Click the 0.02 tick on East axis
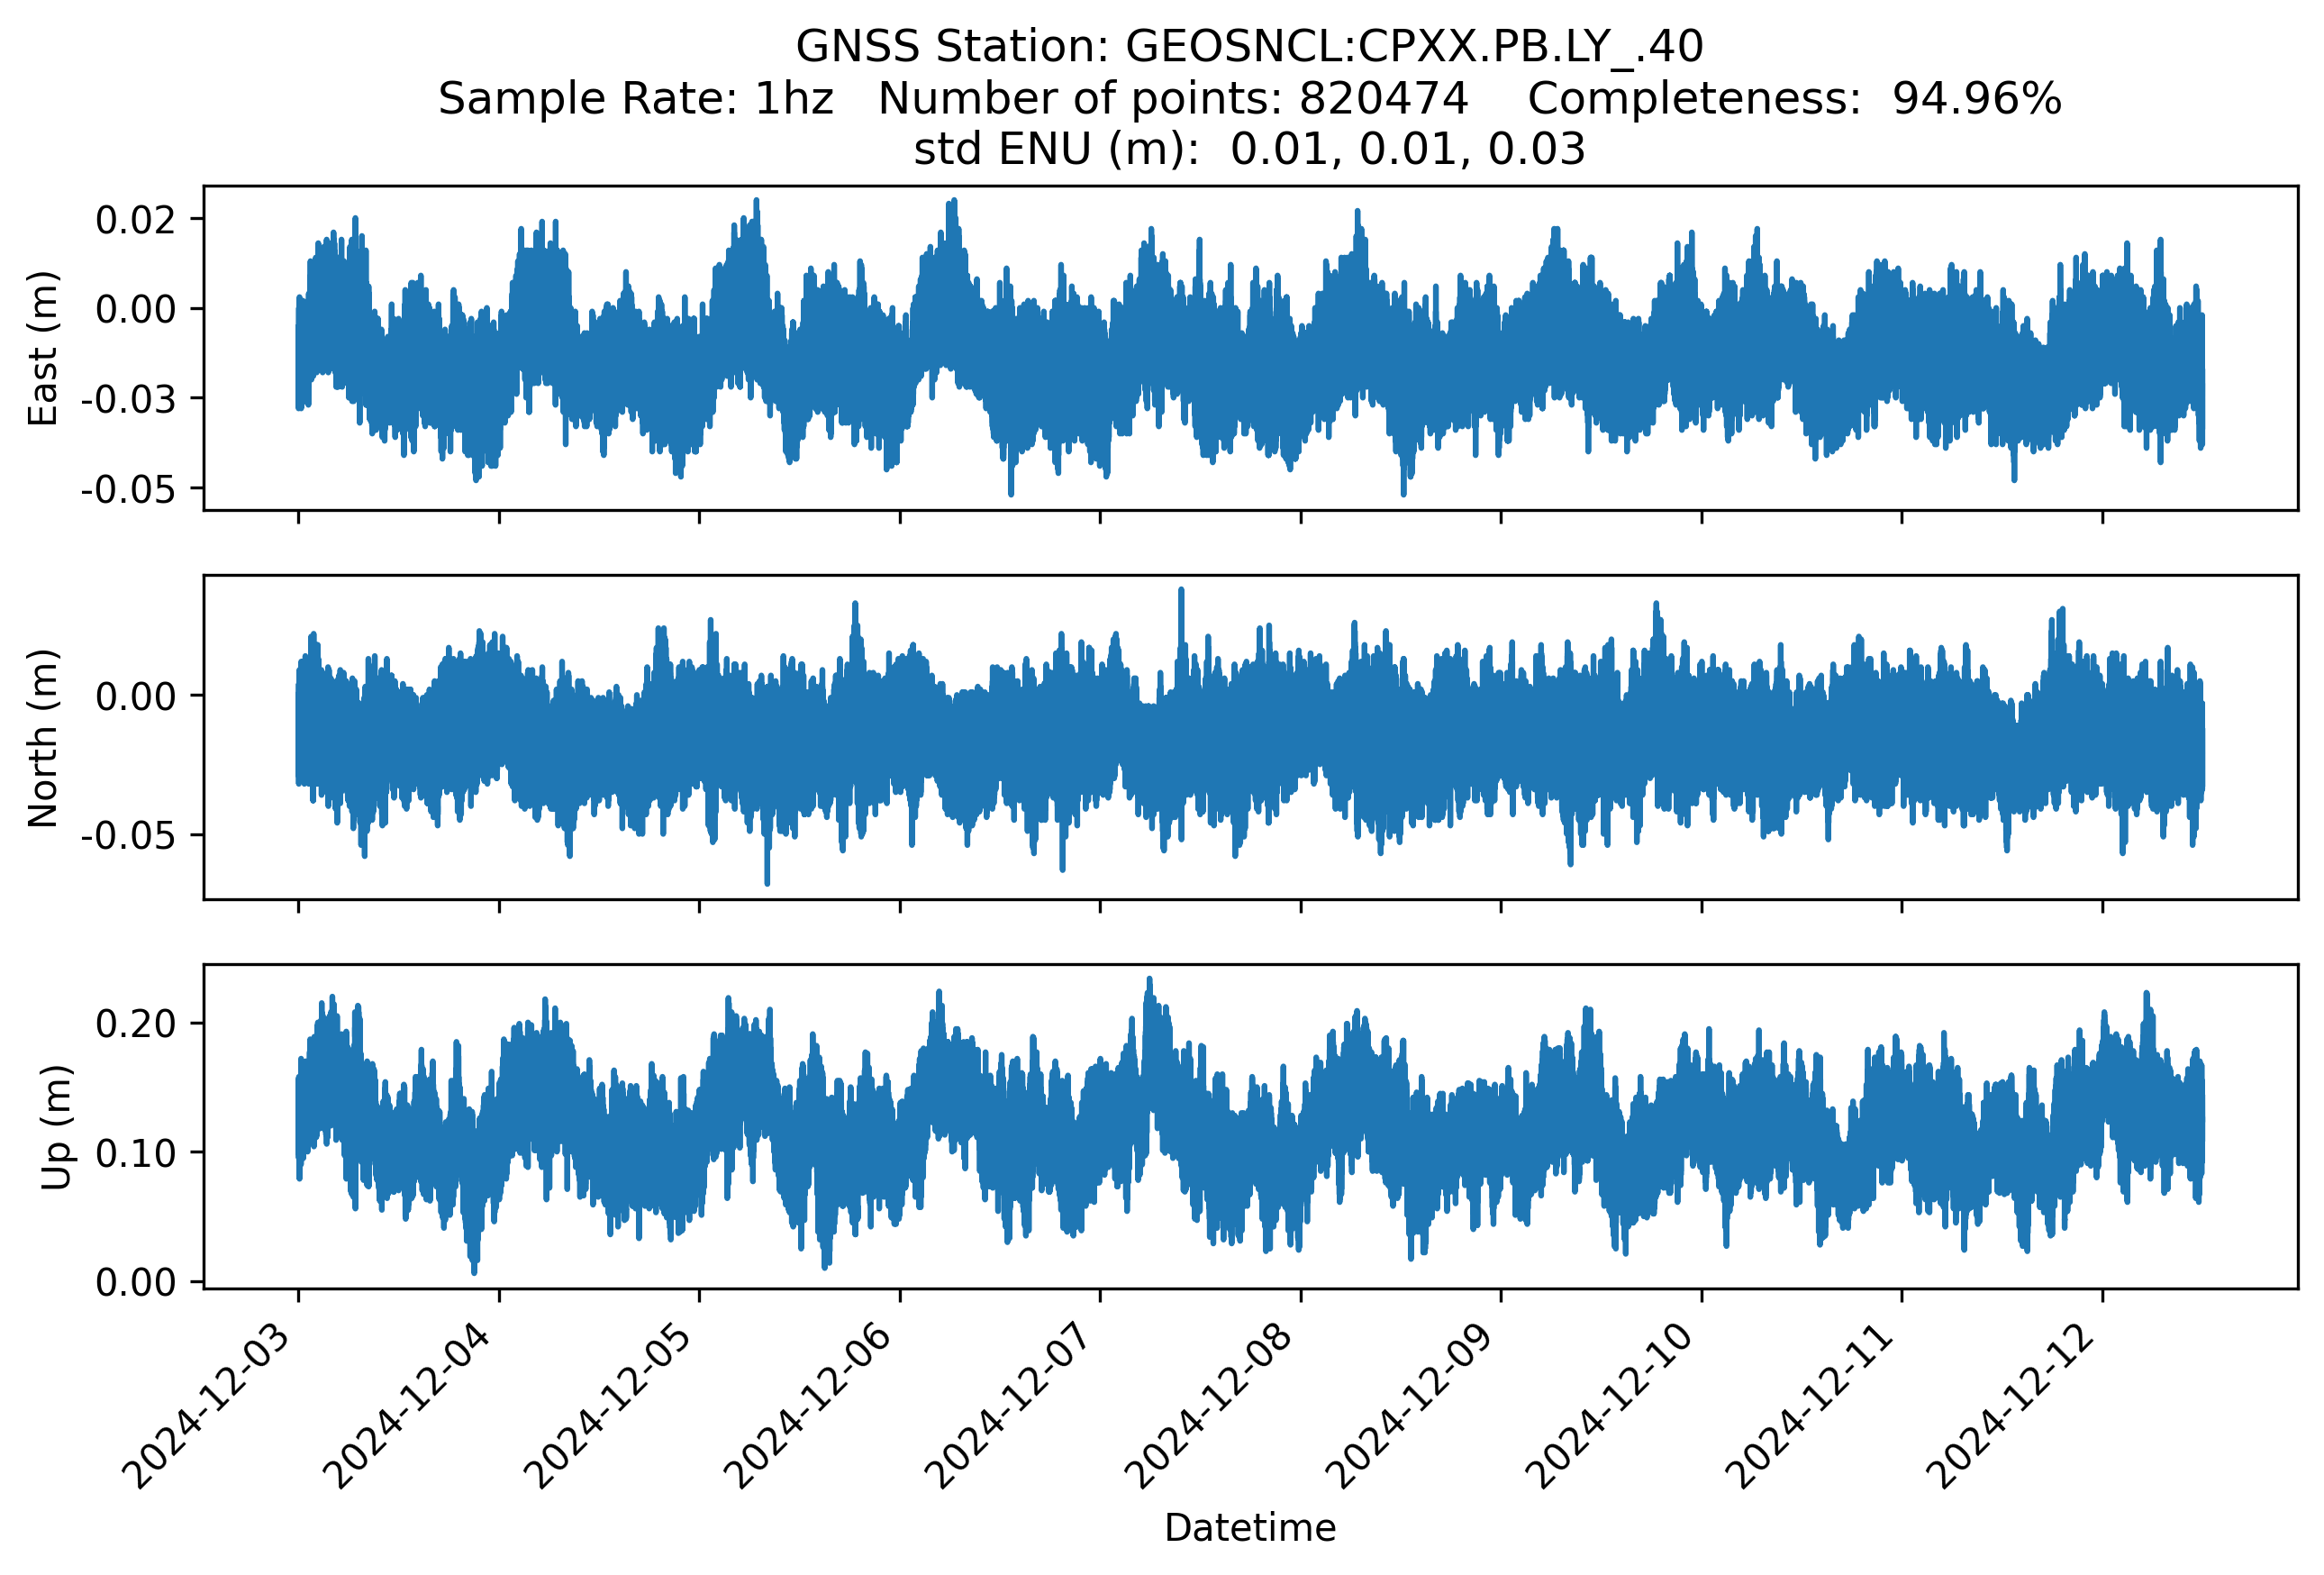The height and width of the screenshot is (1575, 2324). tap(136, 219)
